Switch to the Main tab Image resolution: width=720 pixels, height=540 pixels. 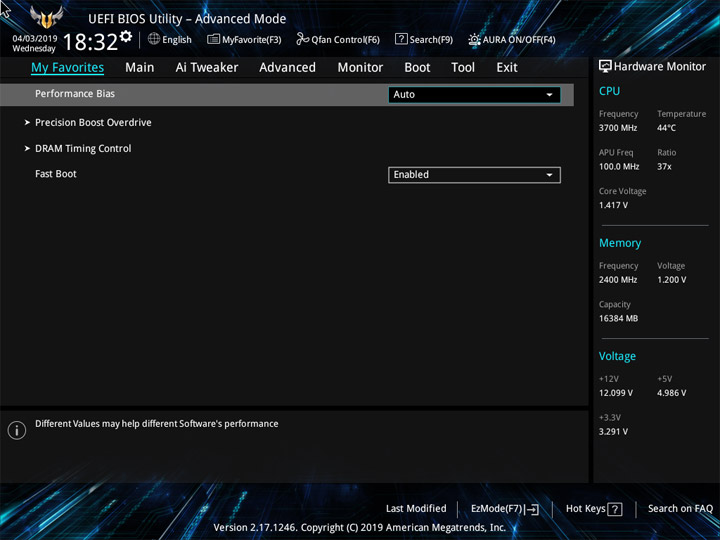(x=140, y=68)
